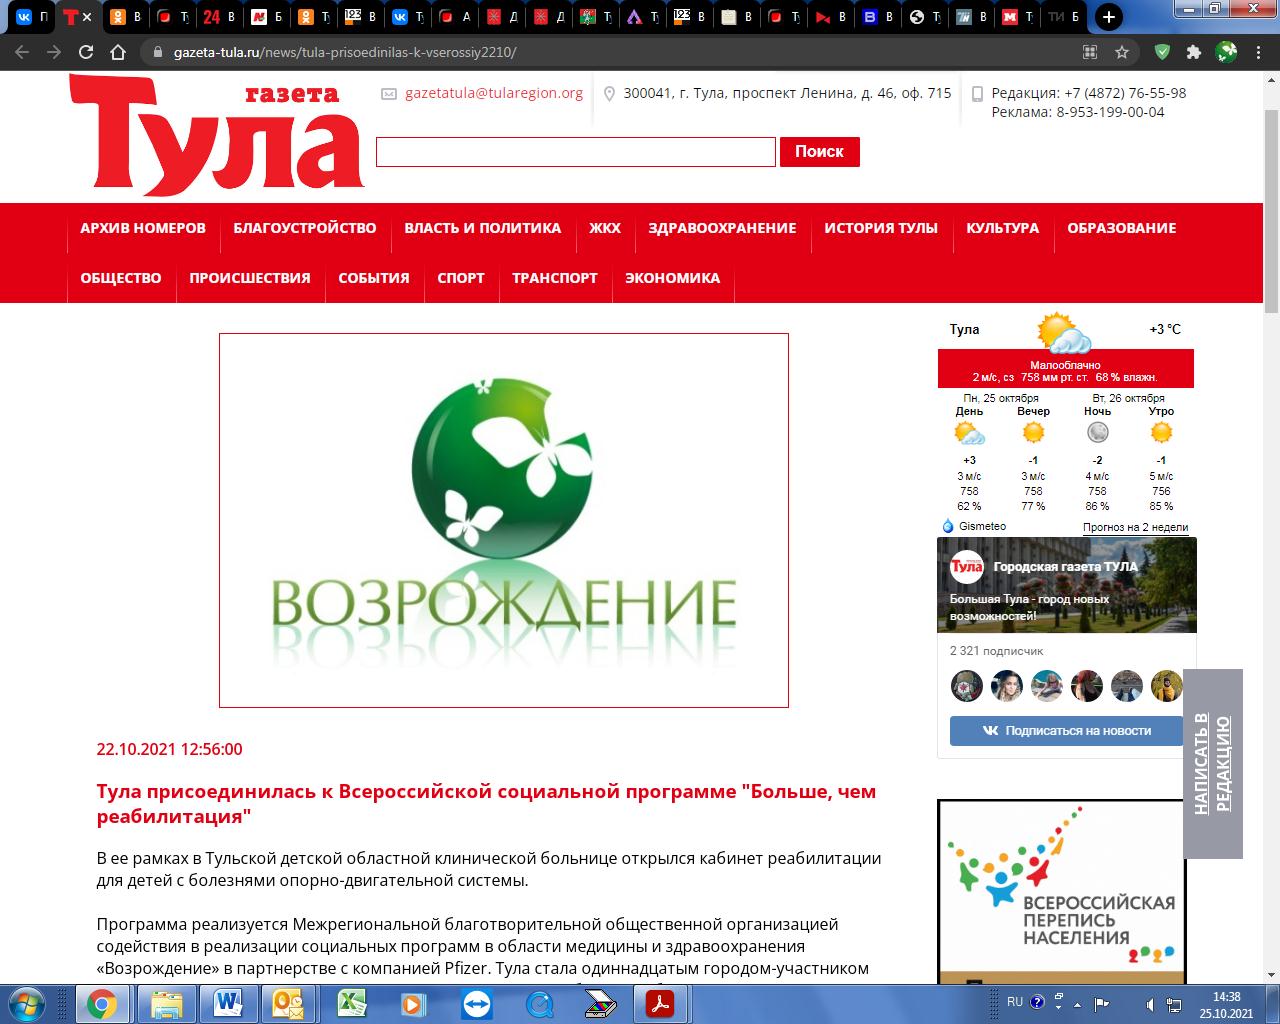The image size is (1280, 1024).
Task: Open the Windows Start button
Action: [25, 1003]
